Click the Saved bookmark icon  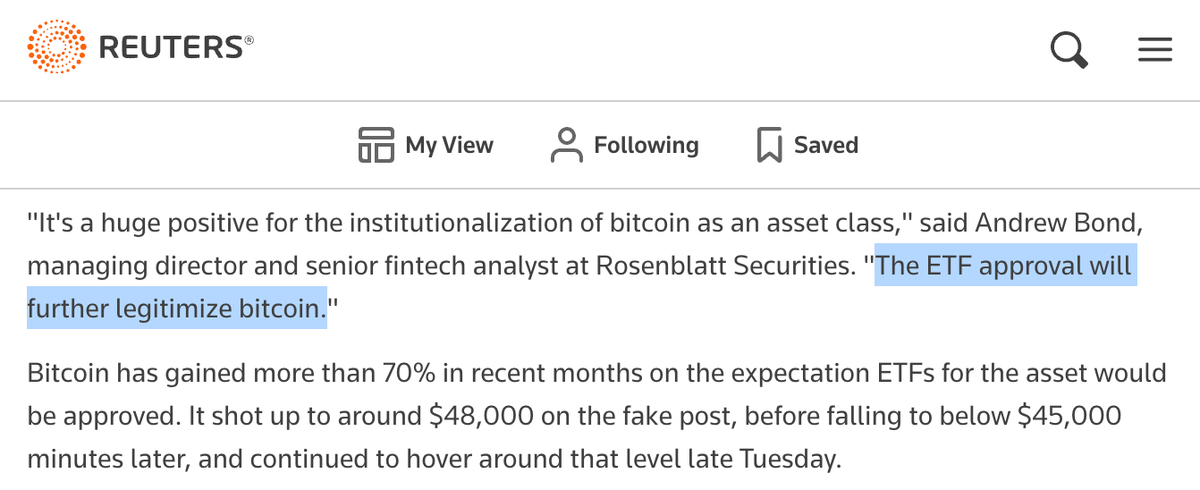coord(769,145)
